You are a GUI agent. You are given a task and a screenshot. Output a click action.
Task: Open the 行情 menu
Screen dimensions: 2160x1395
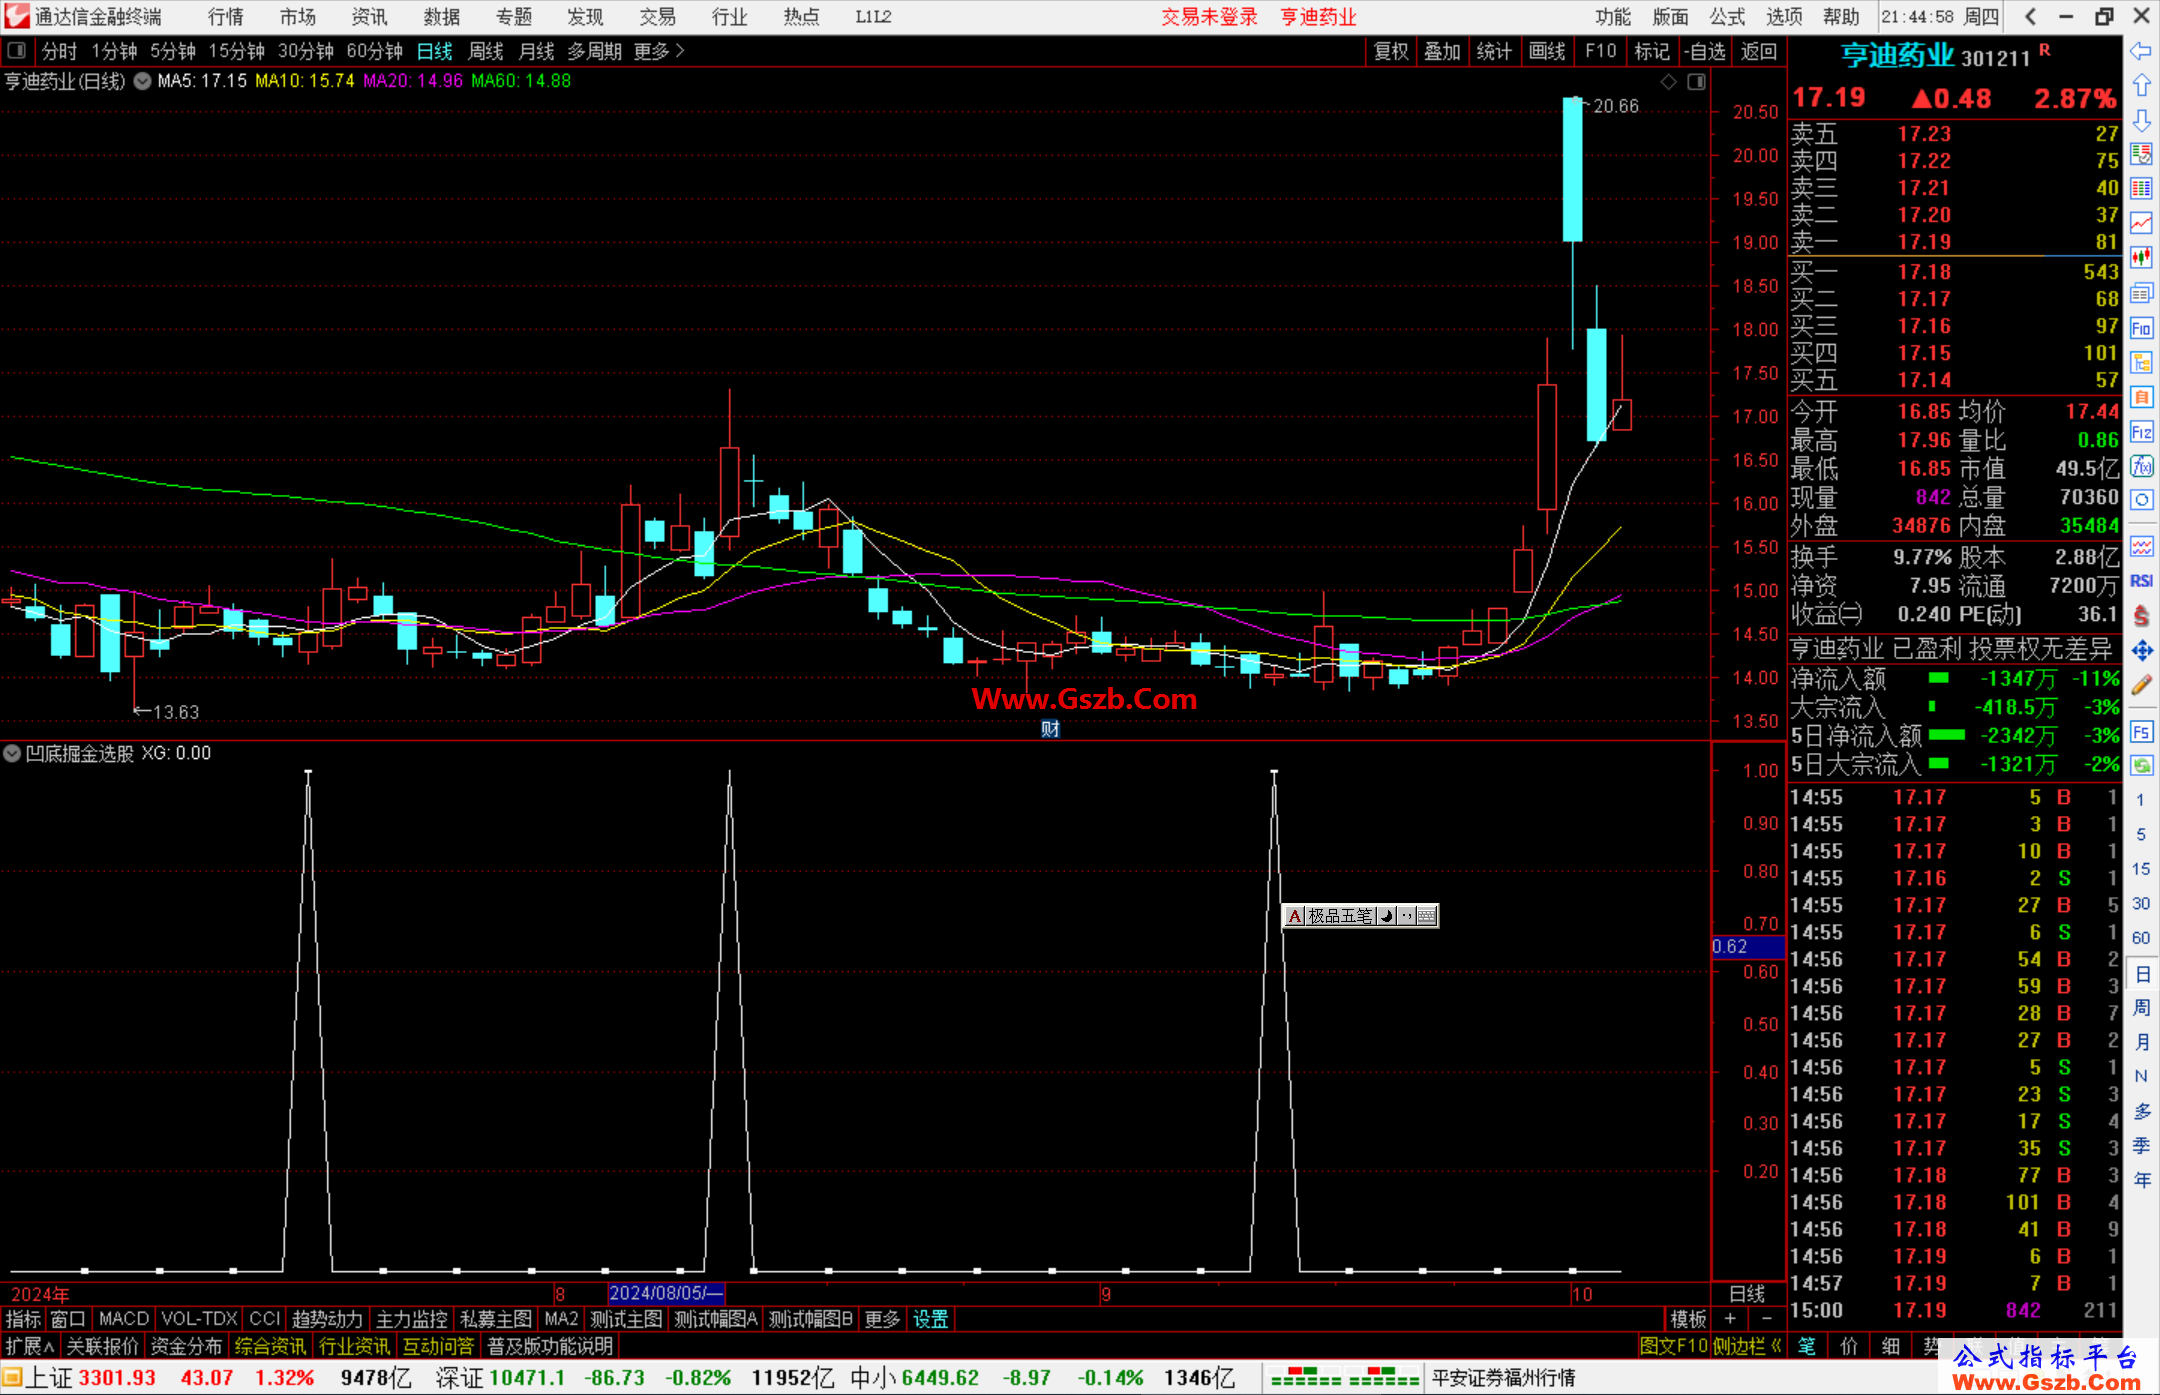click(225, 17)
